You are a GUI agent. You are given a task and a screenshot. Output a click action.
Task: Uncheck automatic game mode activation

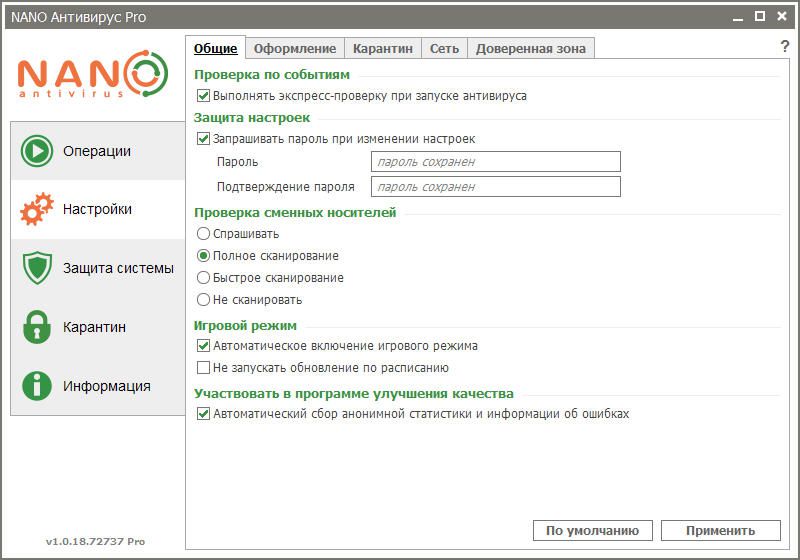[204, 346]
